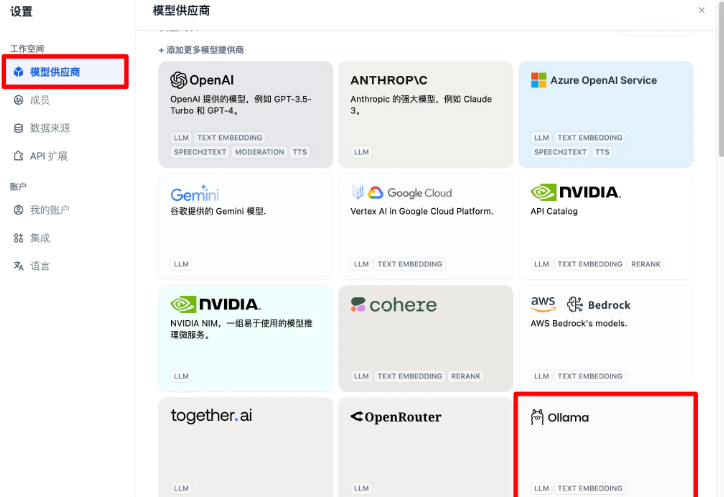Click the database icon beside 数据来源

coord(18,128)
